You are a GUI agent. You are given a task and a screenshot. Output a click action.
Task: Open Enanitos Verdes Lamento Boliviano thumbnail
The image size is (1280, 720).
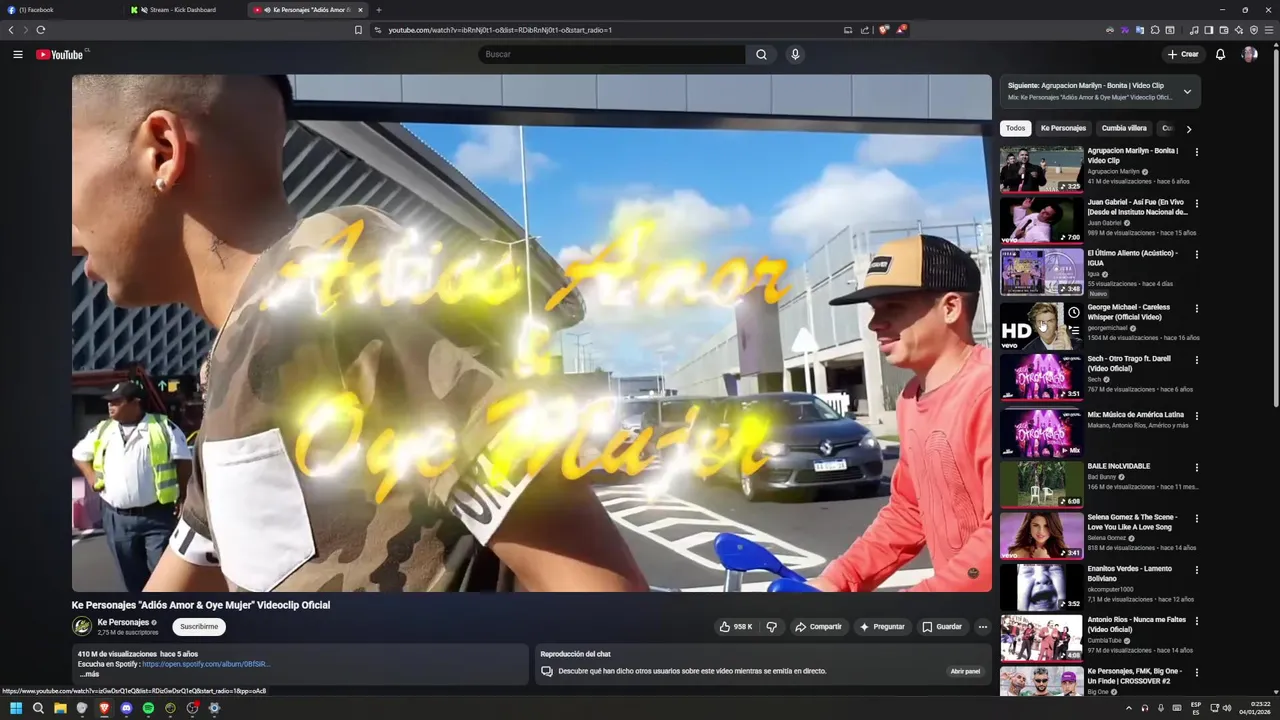pyautogui.click(x=1041, y=587)
